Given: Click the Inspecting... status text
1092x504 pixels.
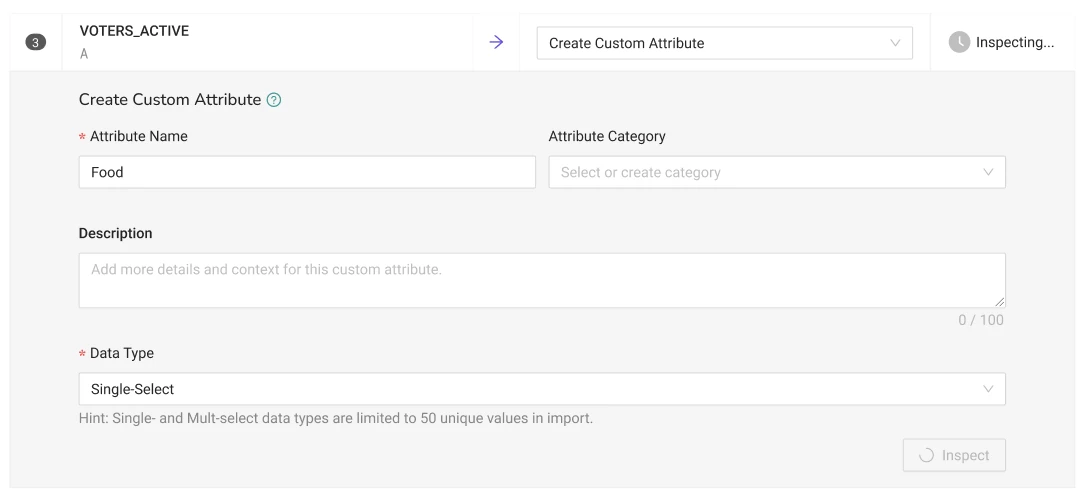Looking at the screenshot, I should point(1015,42).
